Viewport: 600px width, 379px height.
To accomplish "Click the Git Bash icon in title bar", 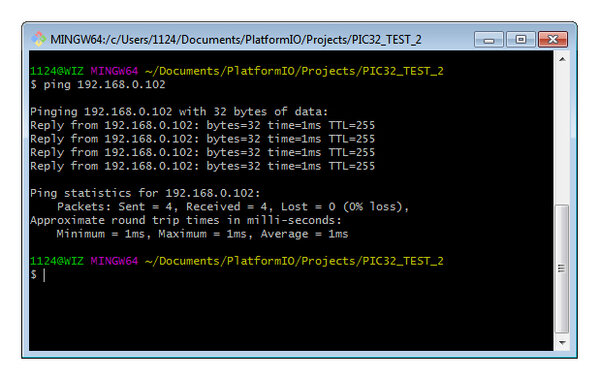I will [x=38, y=39].
